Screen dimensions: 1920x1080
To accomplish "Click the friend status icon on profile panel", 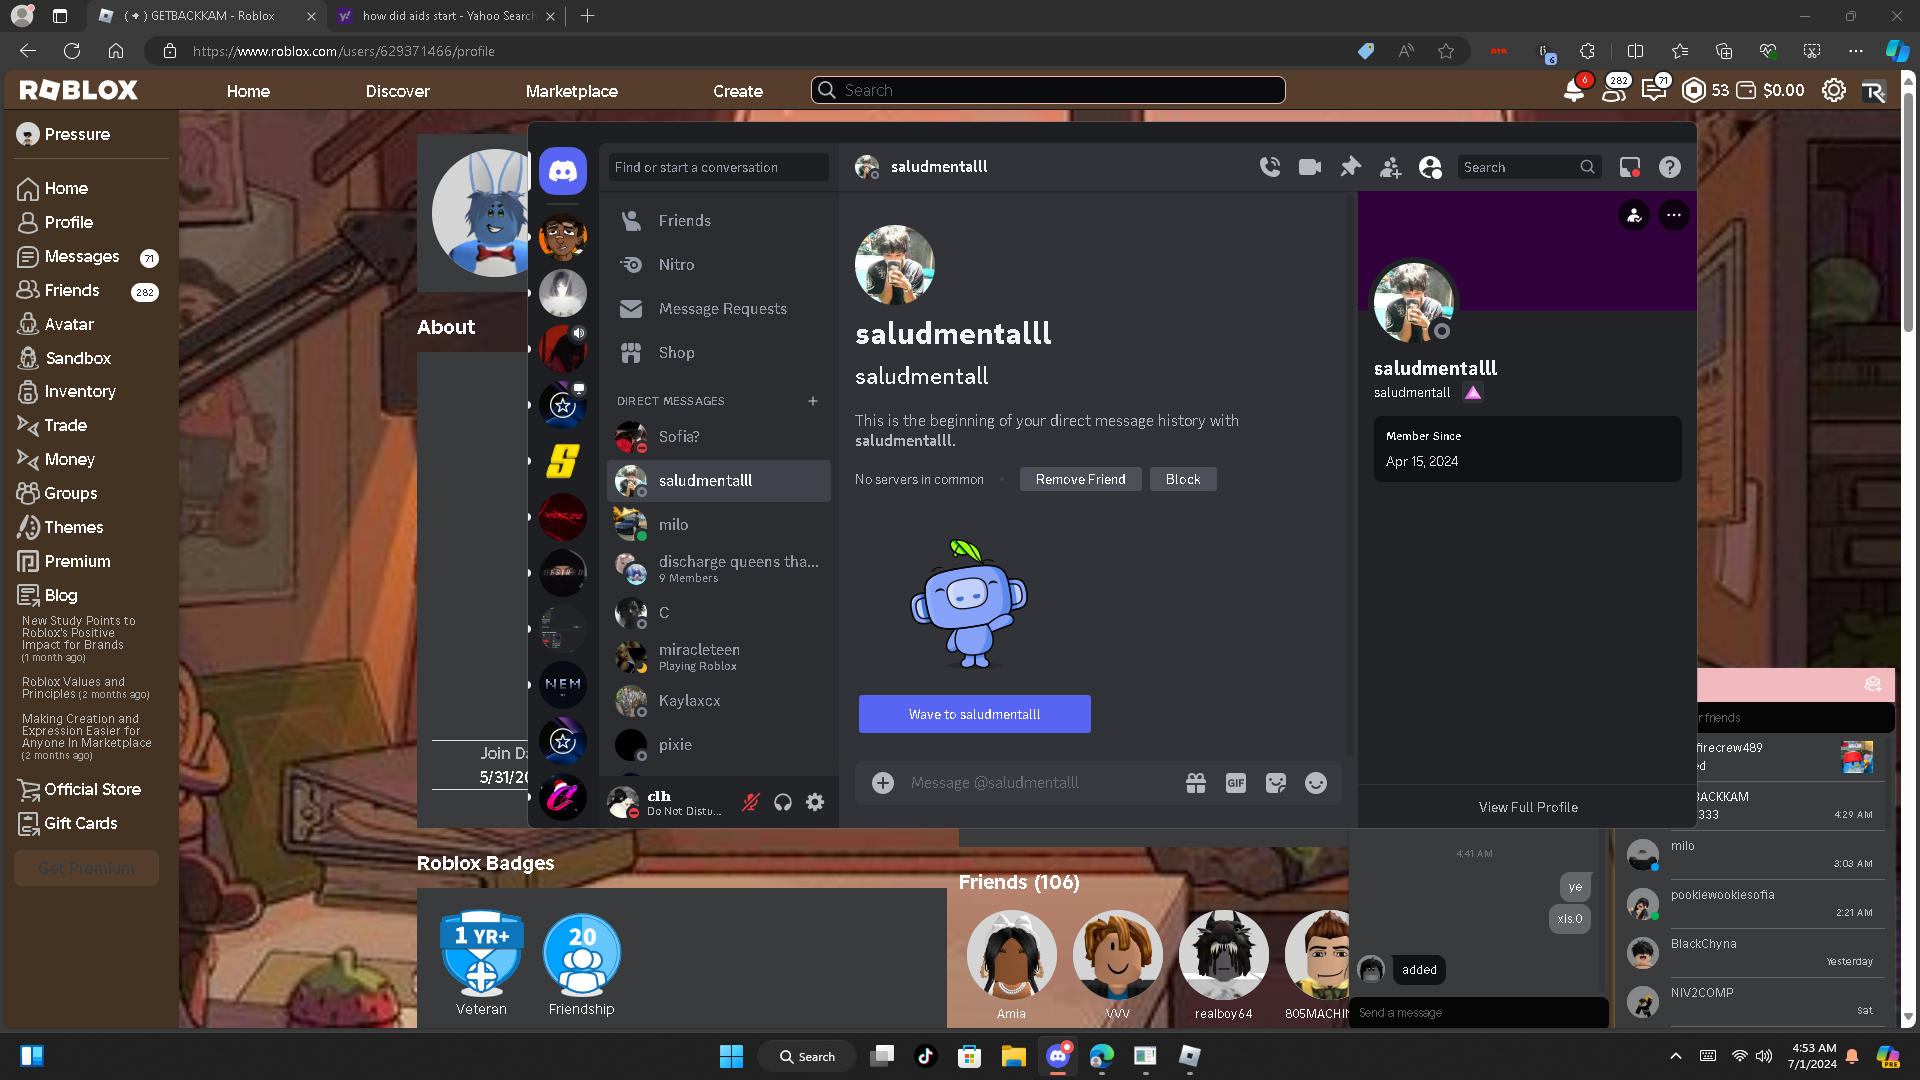I will click(1634, 215).
